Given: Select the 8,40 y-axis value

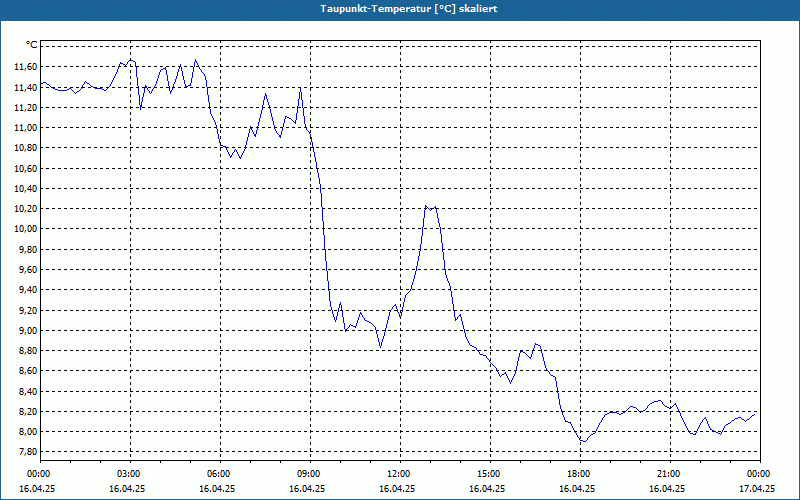Looking at the screenshot, I should [x=29, y=391].
